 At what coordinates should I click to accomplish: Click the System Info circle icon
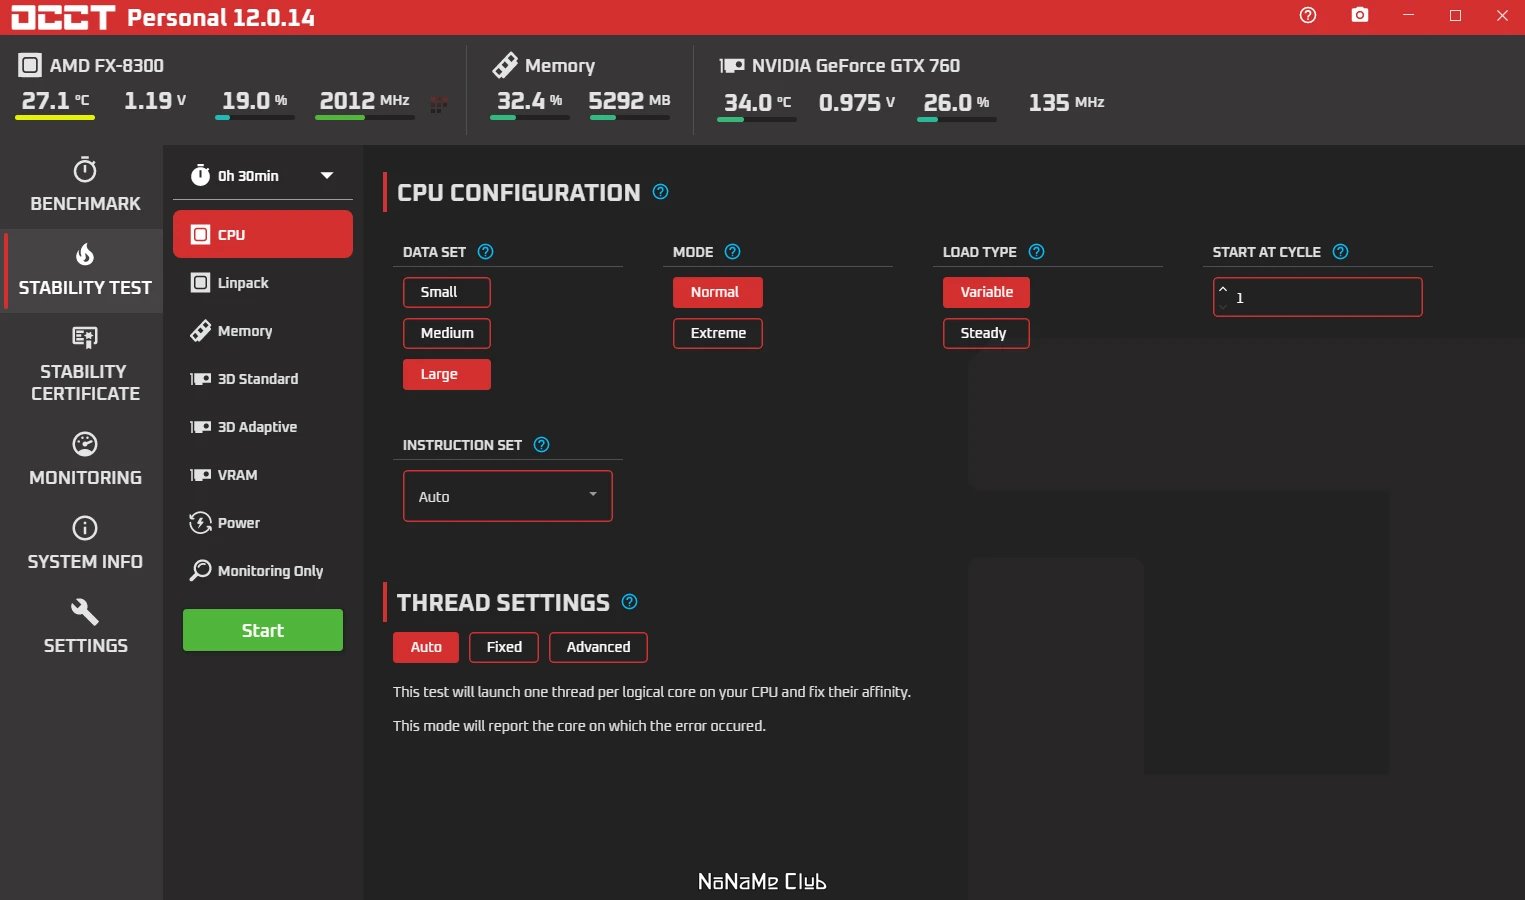pyautogui.click(x=85, y=528)
